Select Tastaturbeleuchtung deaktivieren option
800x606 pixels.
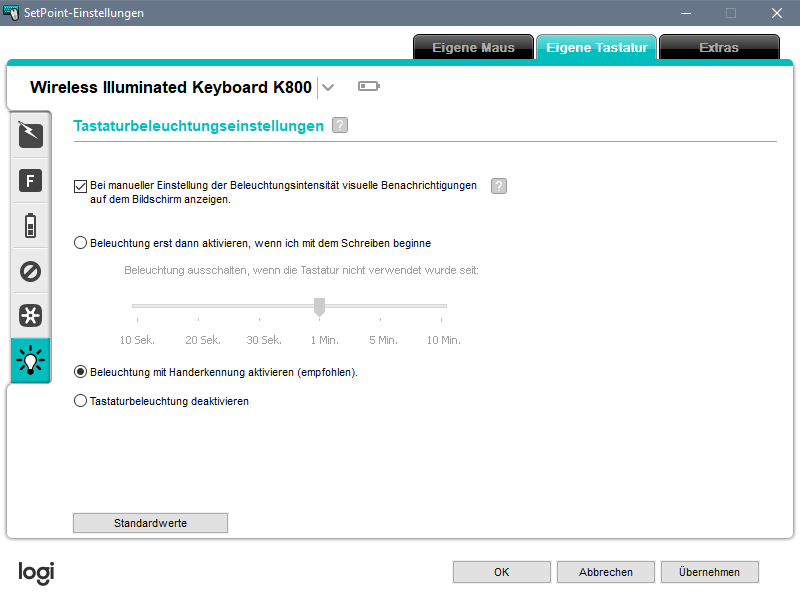(x=80, y=401)
